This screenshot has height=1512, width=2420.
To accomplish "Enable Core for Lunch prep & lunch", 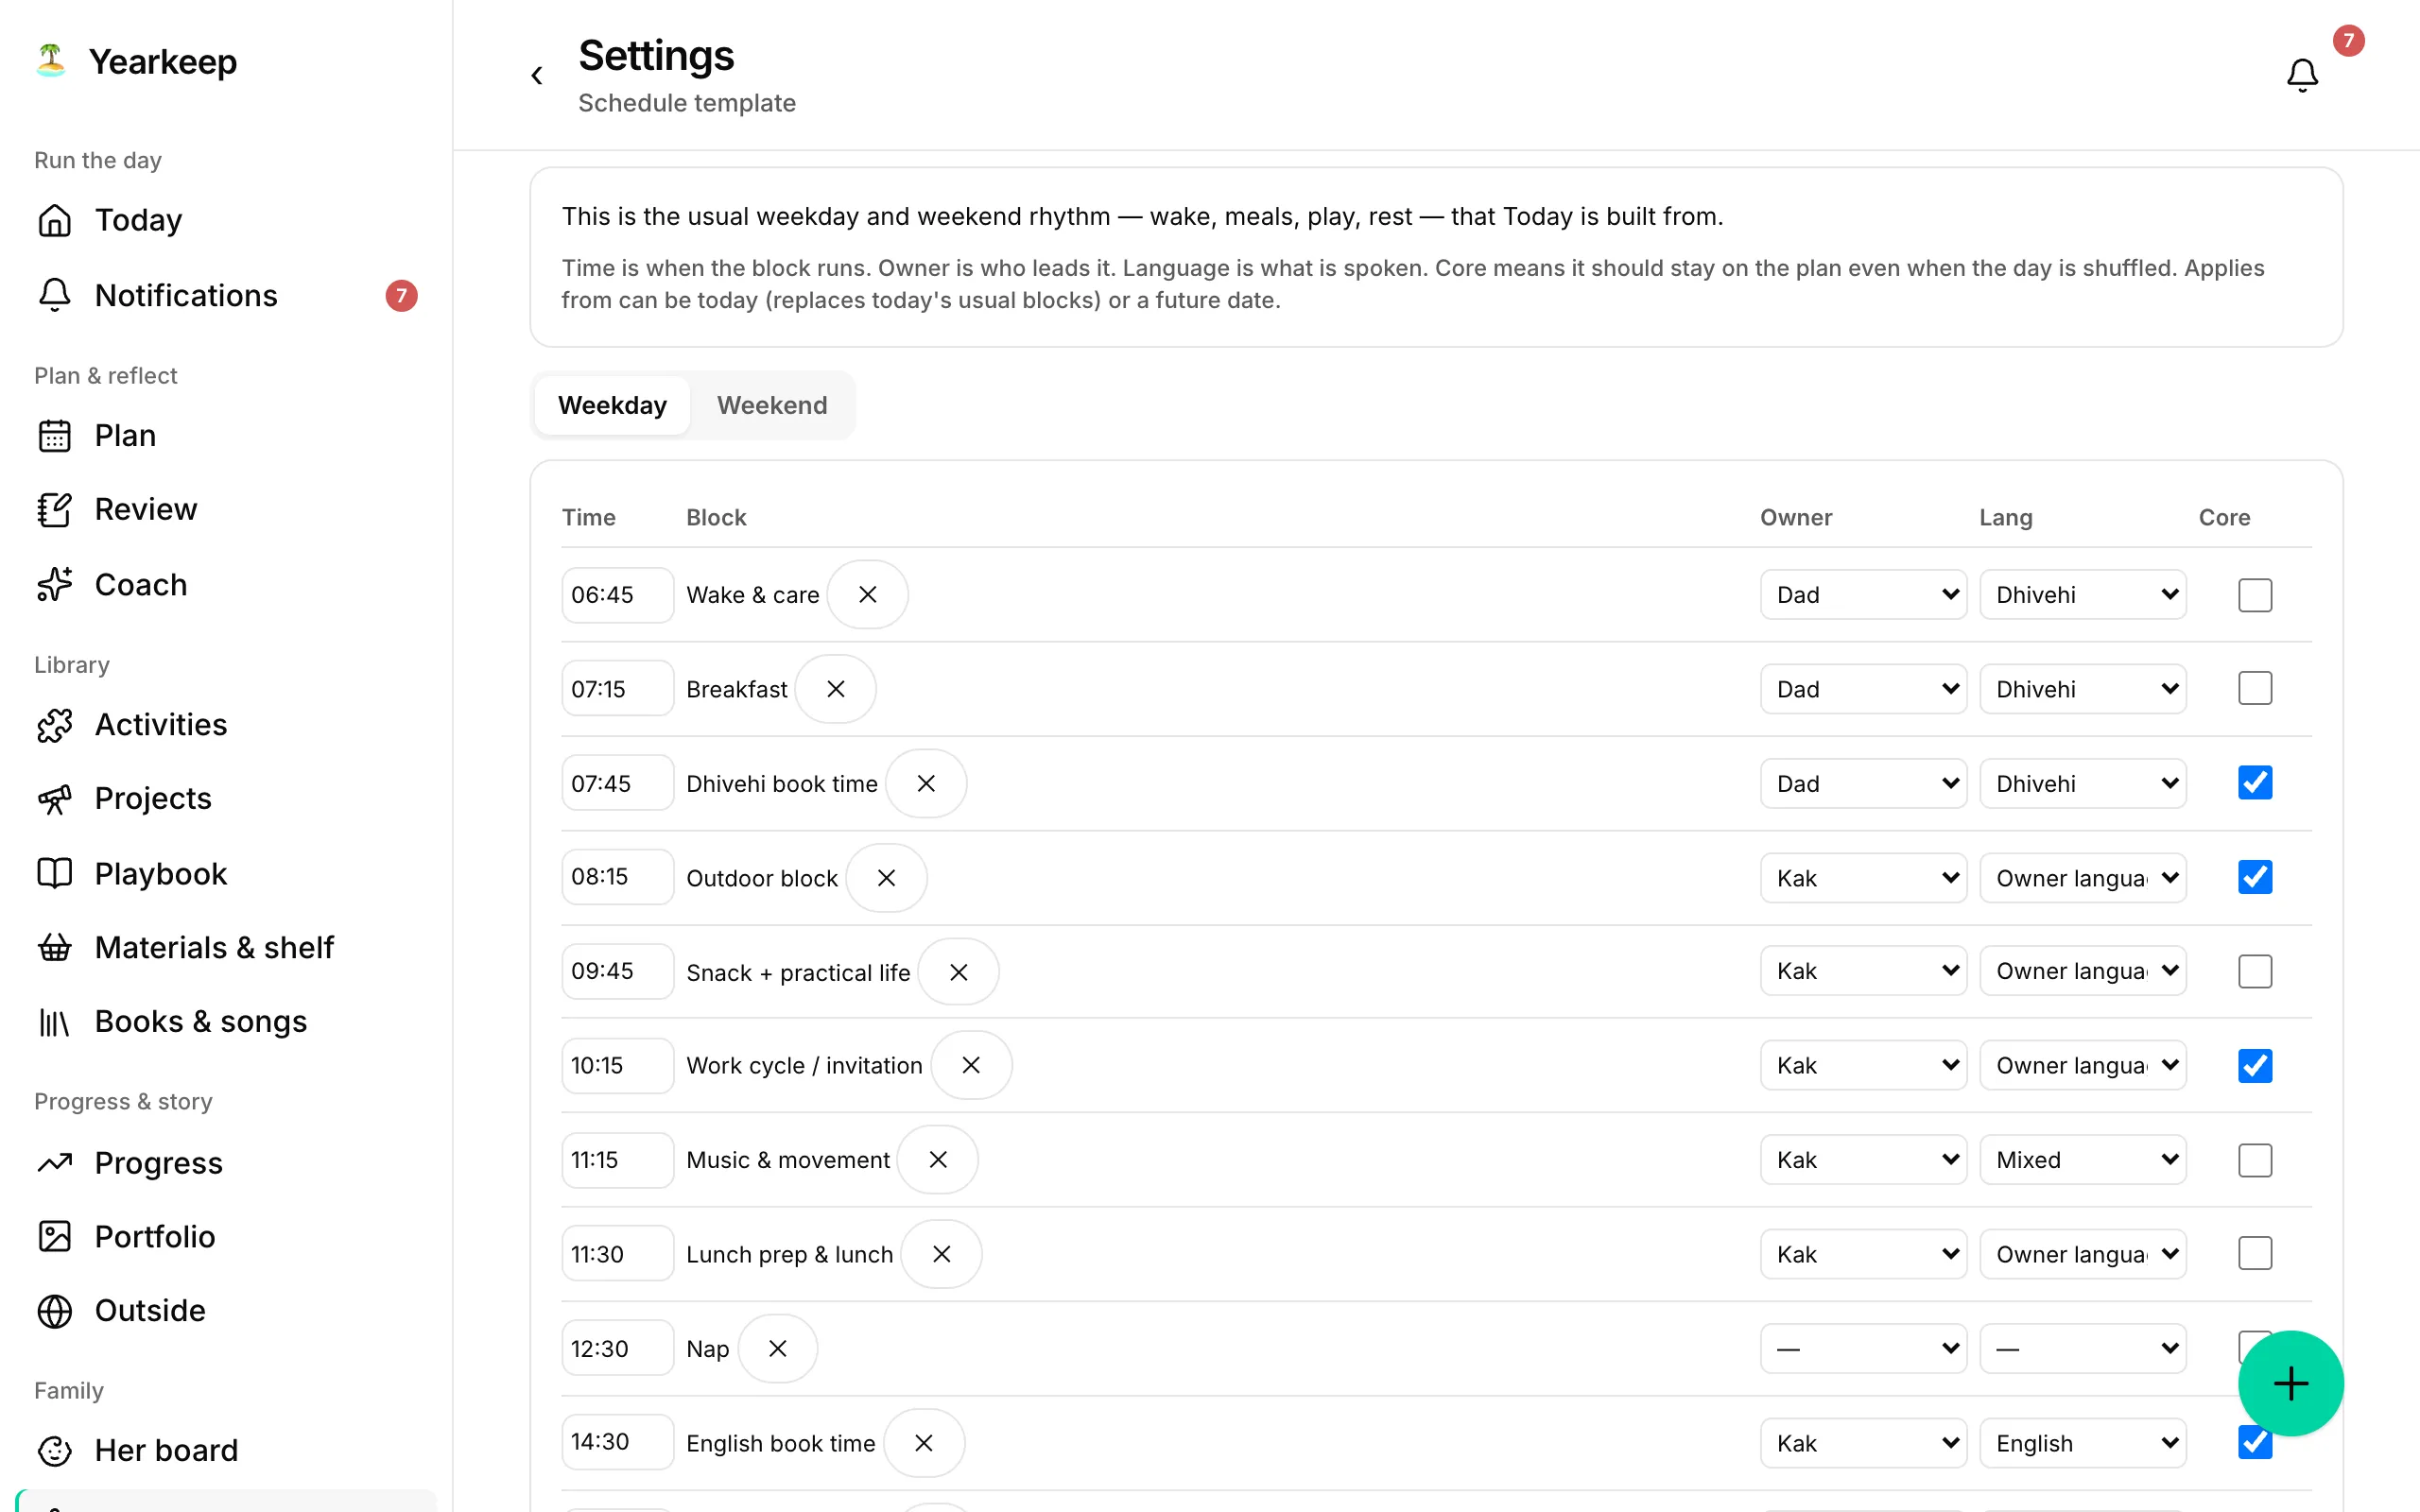I will (x=2255, y=1253).
